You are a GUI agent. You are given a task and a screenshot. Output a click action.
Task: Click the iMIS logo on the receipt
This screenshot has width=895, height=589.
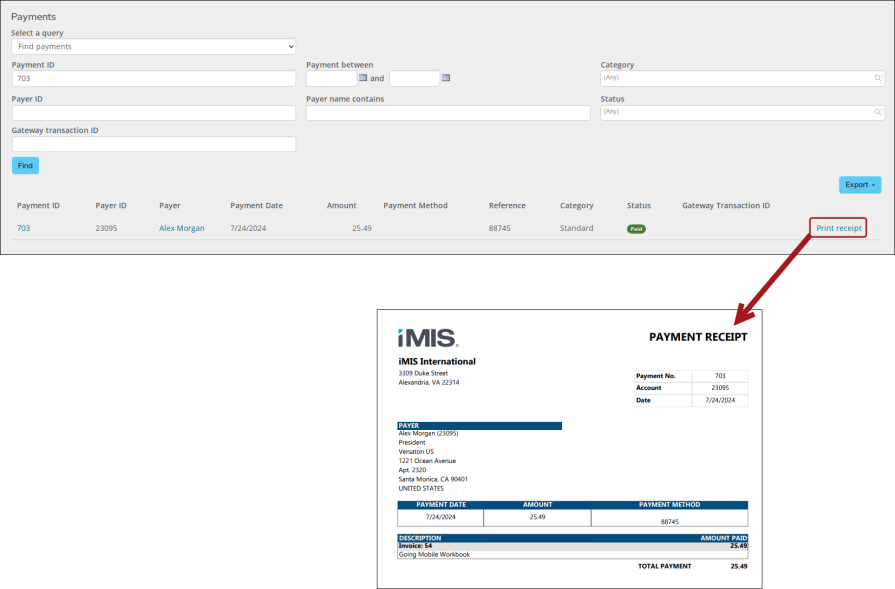pos(428,338)
